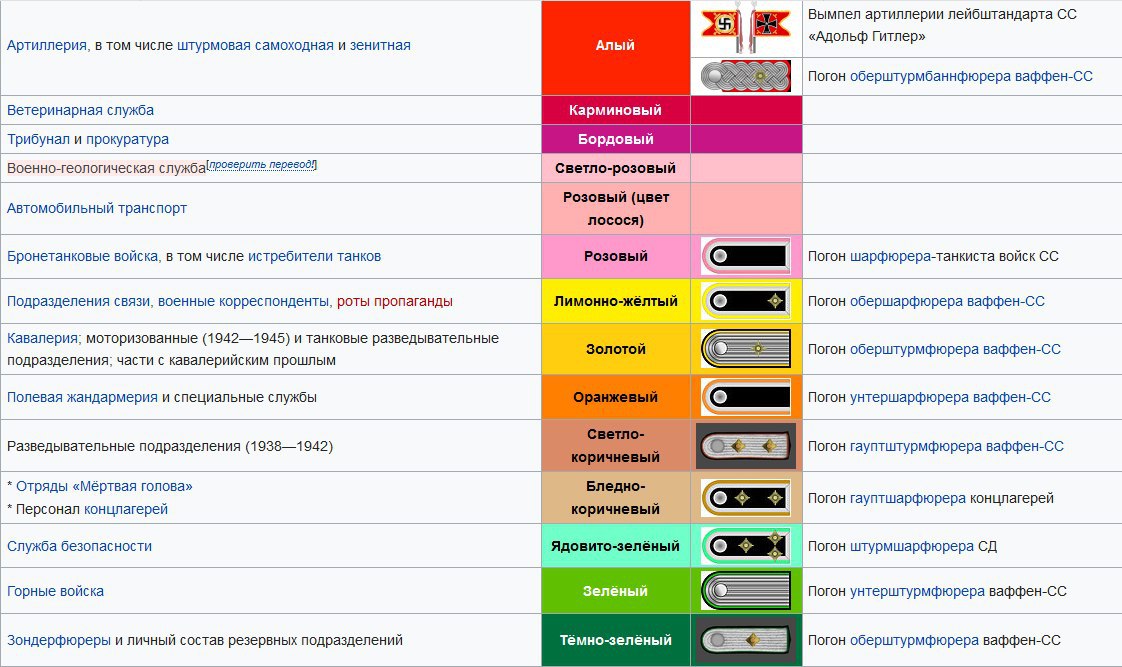
Task: Click the проверить перевод superscript note
Action: click(262, 165)
